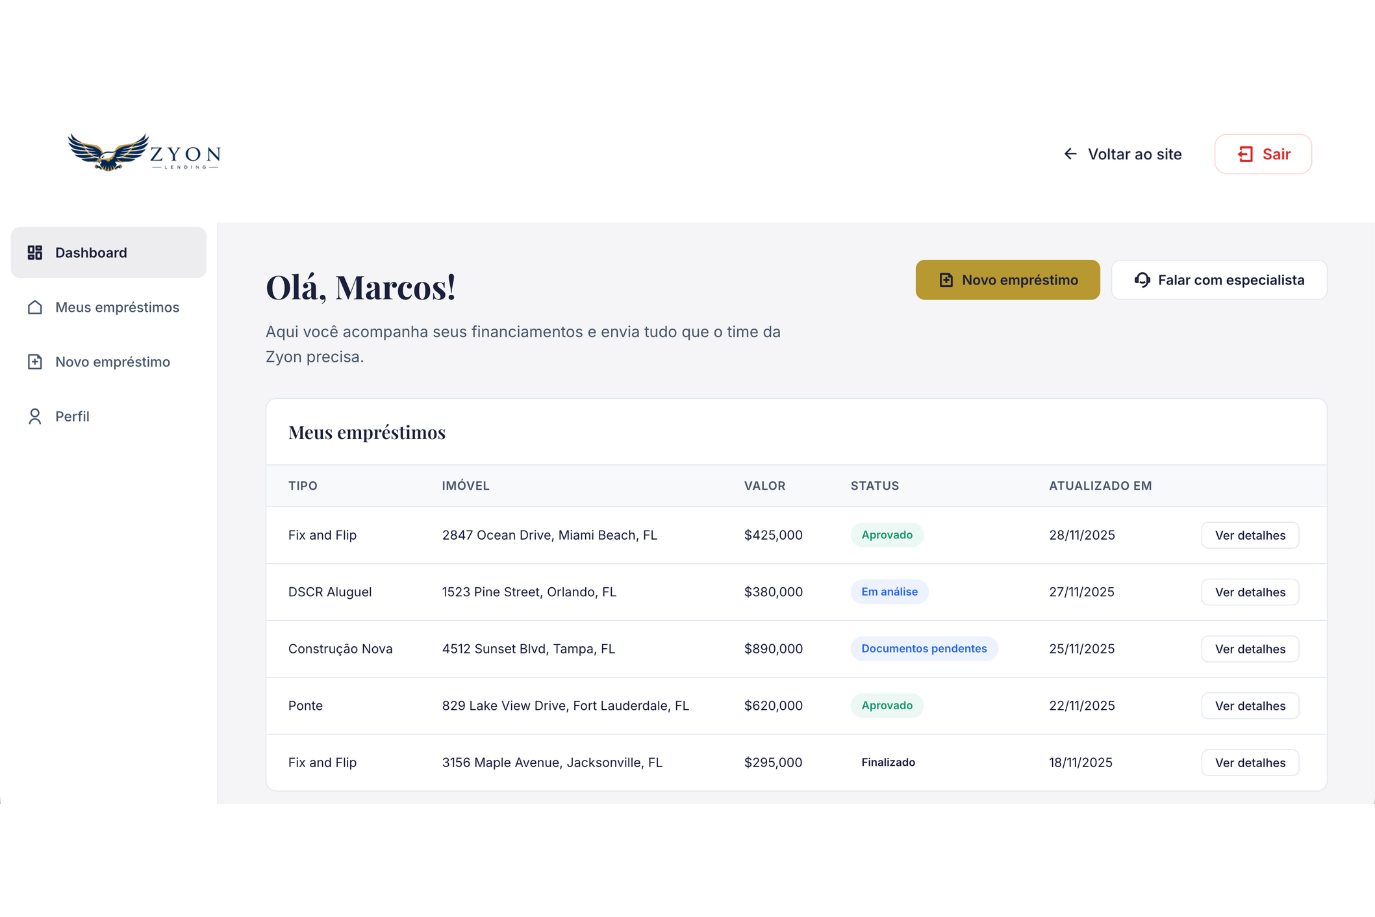The width and height of the screenshot is (1375, 917).
Task: Click the house icon beside Meus empréstimos
Action: click(x=35, y=307)
